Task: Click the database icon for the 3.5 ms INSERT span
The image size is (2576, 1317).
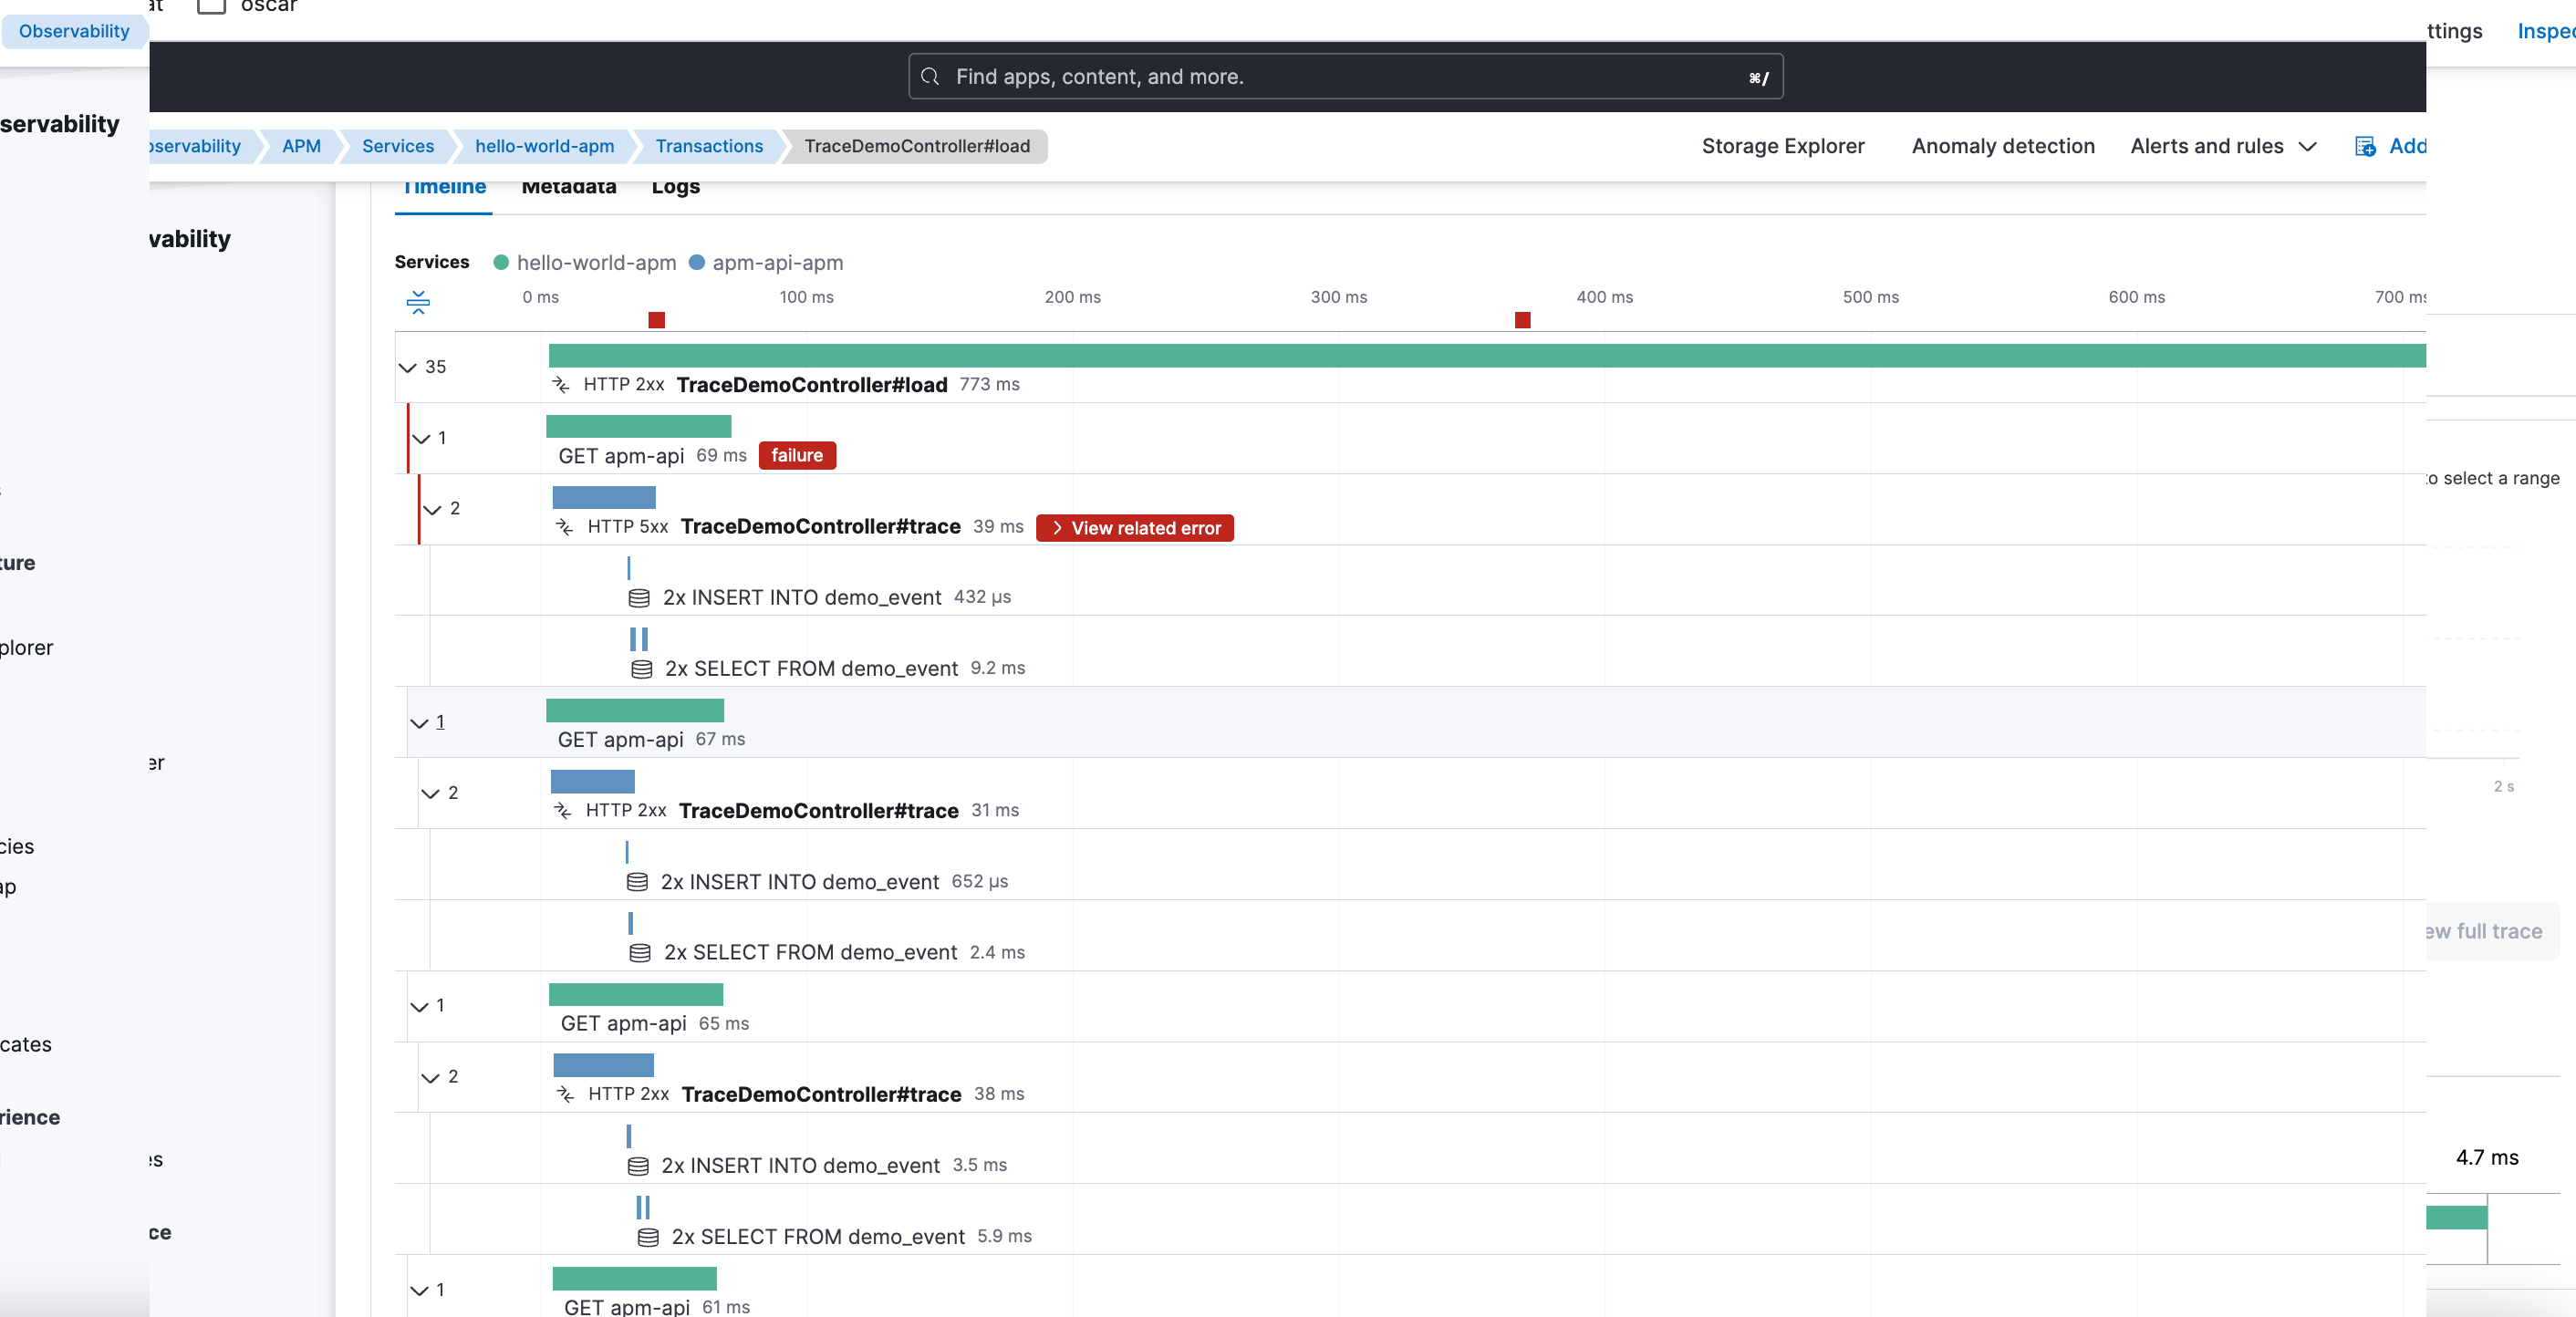Action: 638,1166
